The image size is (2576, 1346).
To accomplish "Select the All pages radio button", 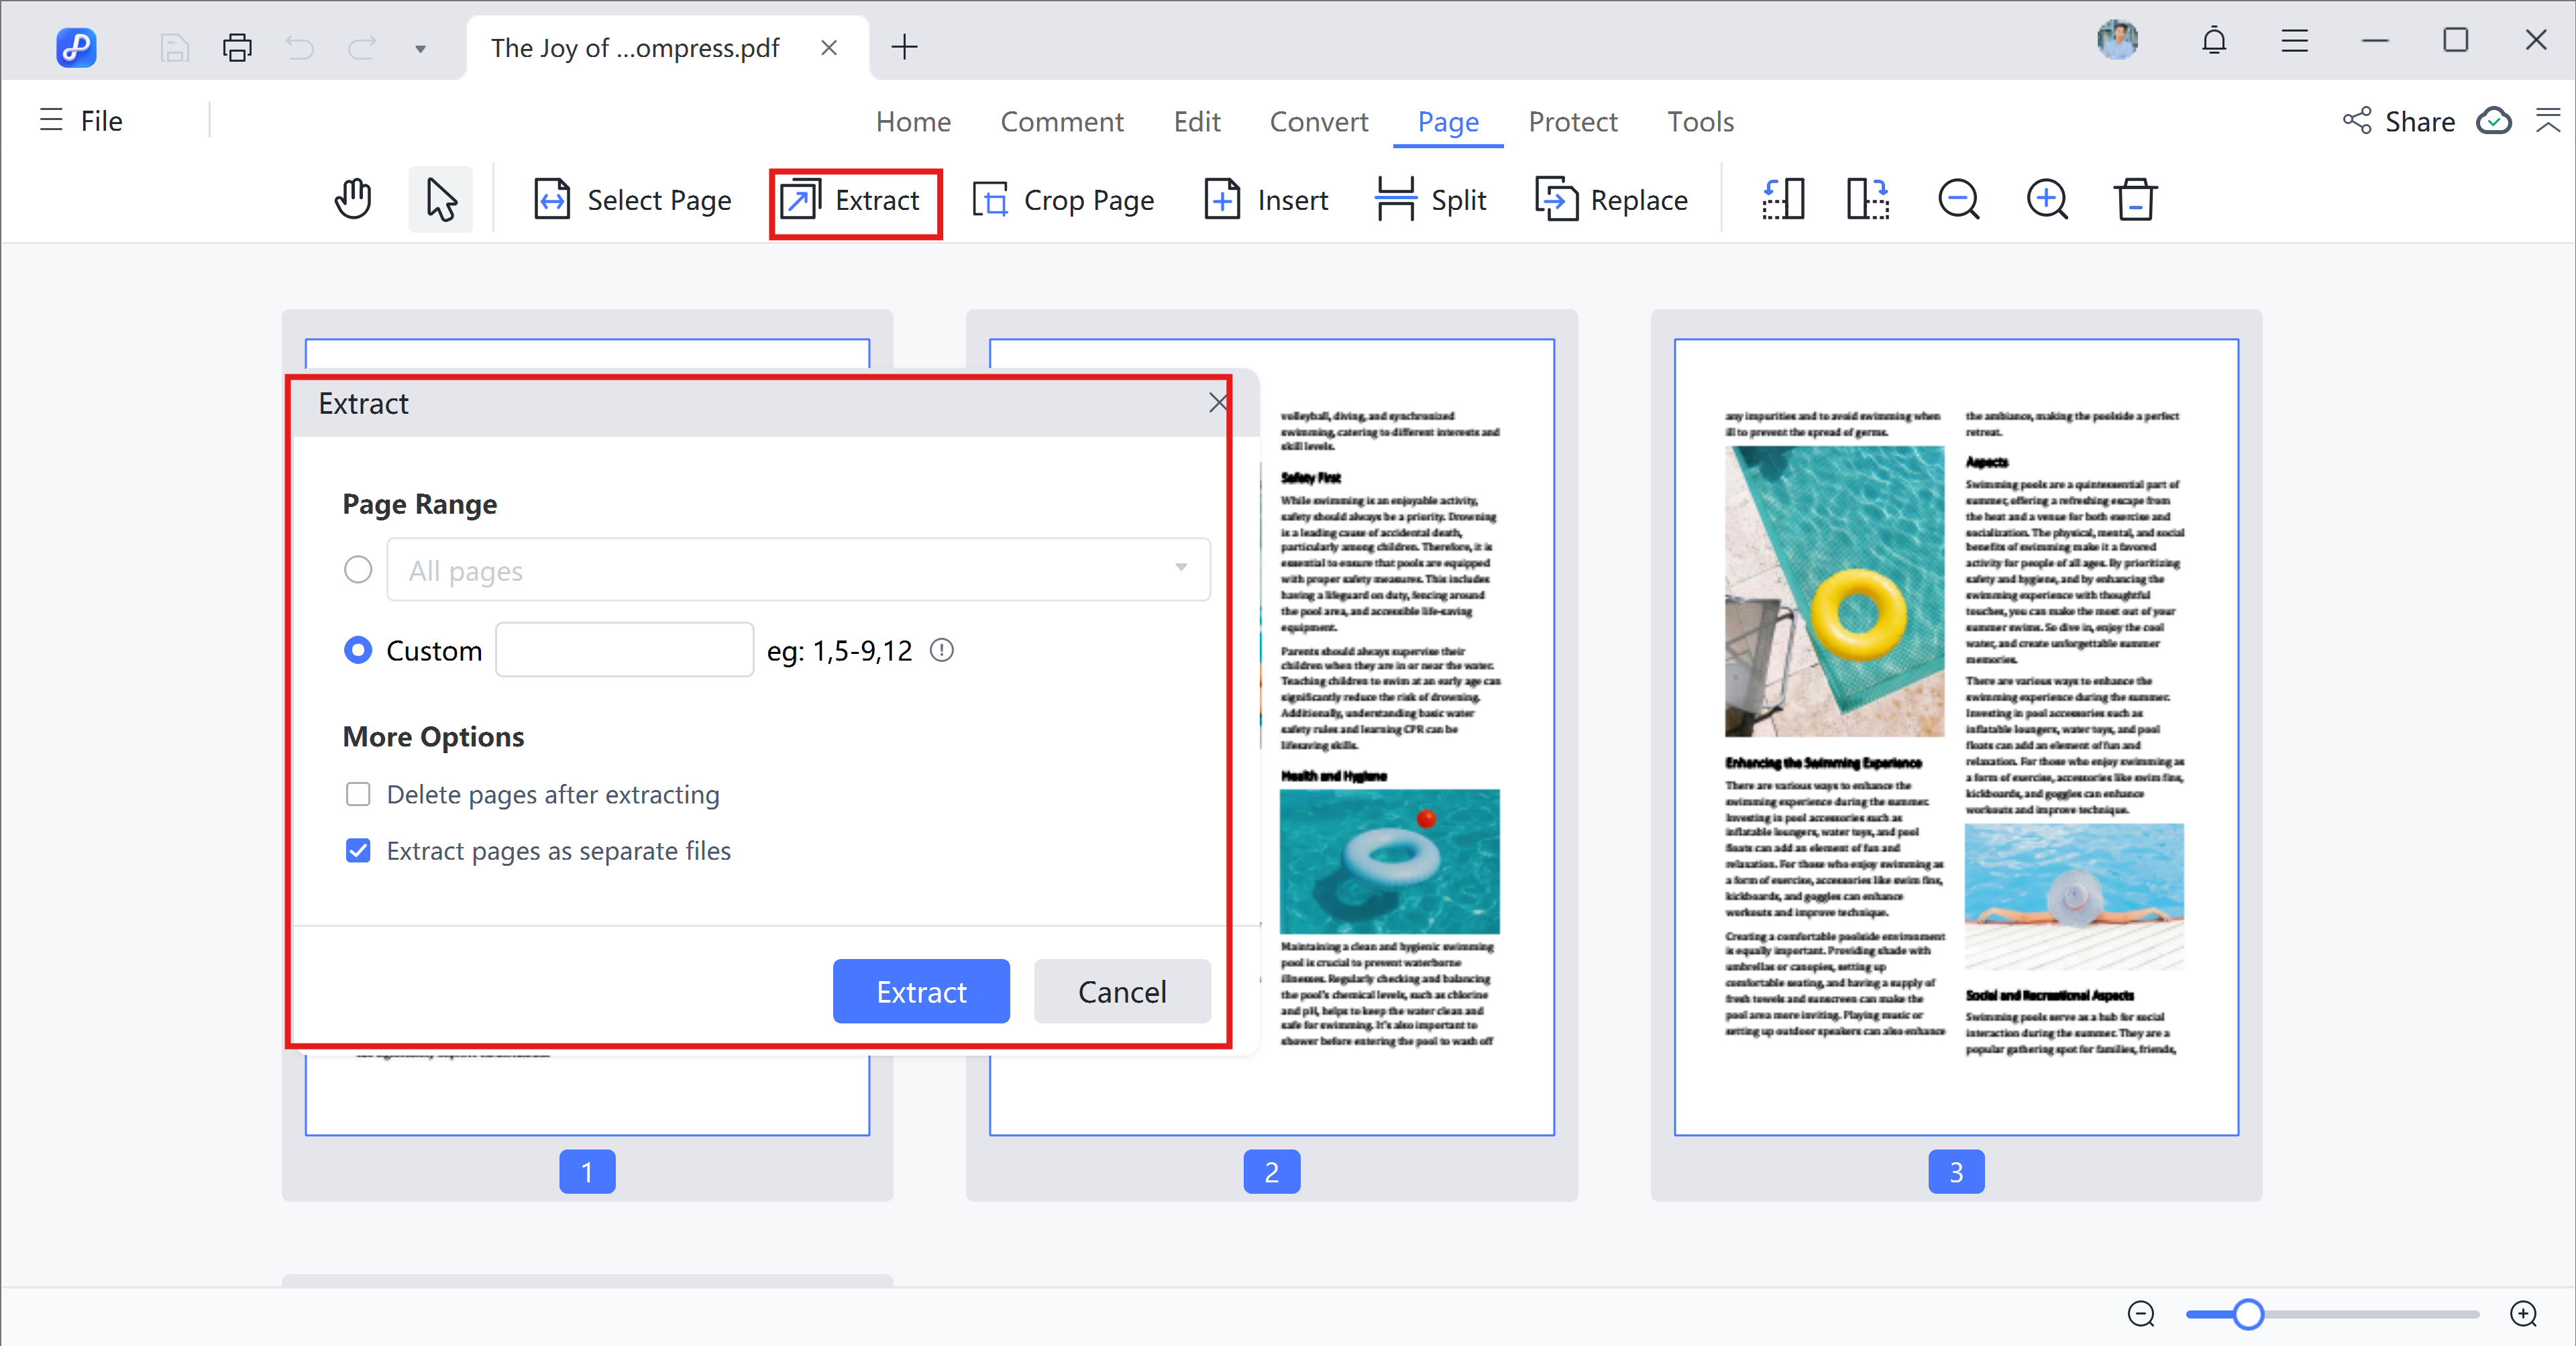I will [357, 569].
